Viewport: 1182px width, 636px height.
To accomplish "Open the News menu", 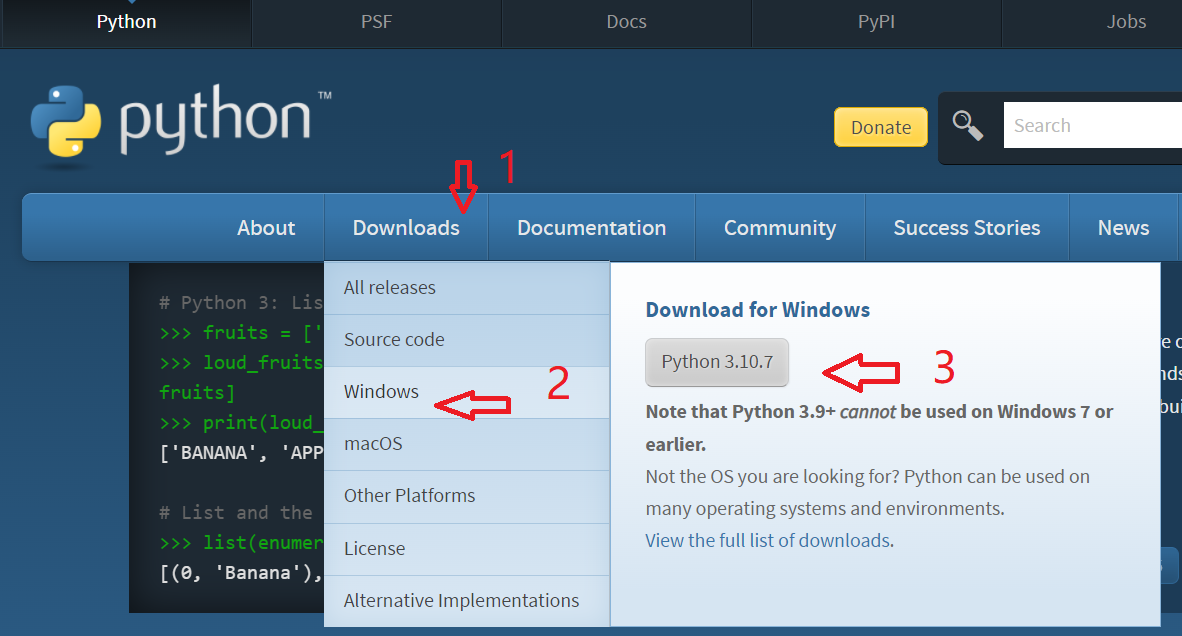I will tap(1122, 227).
